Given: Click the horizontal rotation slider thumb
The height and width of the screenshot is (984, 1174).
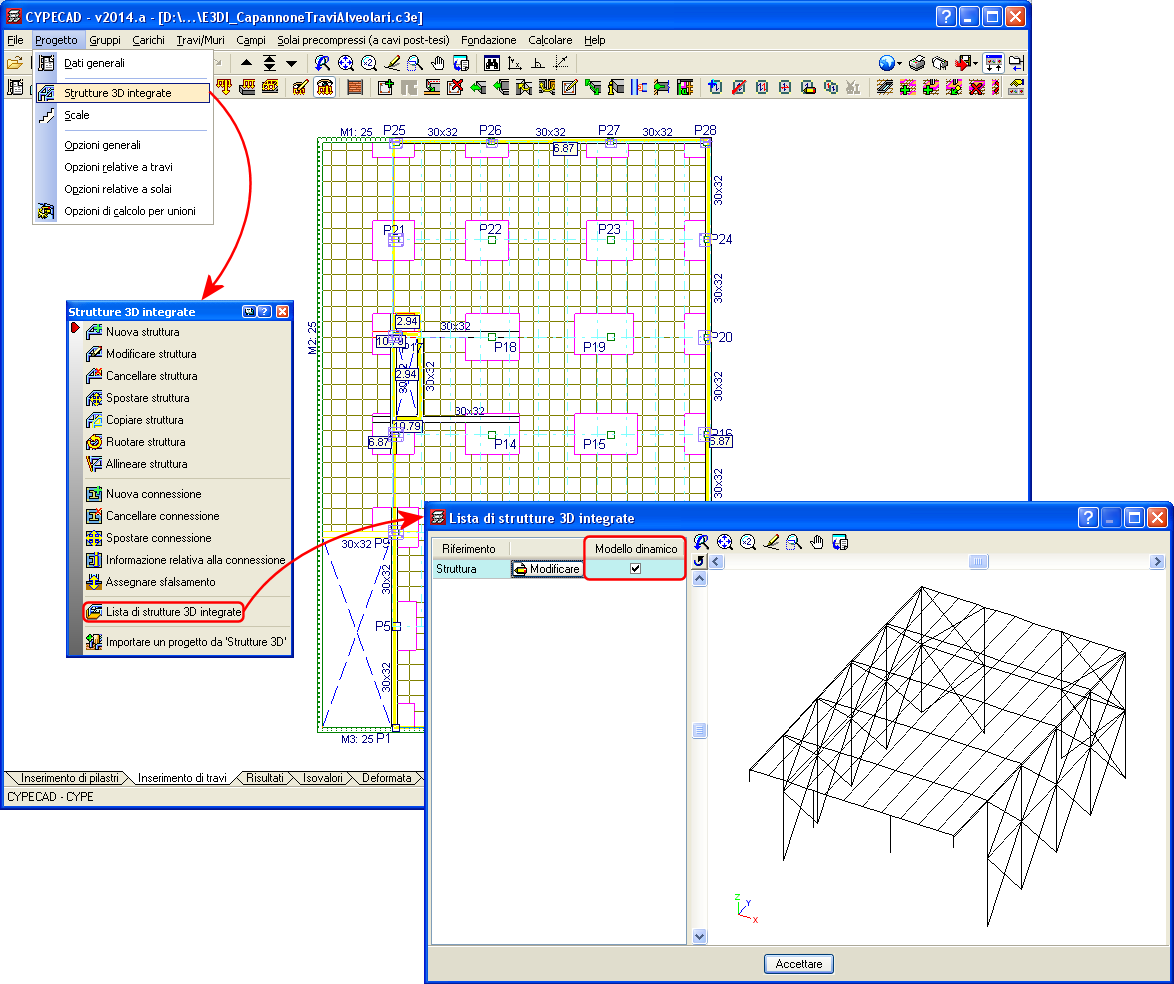Looking at the screenshot, I should click(978, 562).
